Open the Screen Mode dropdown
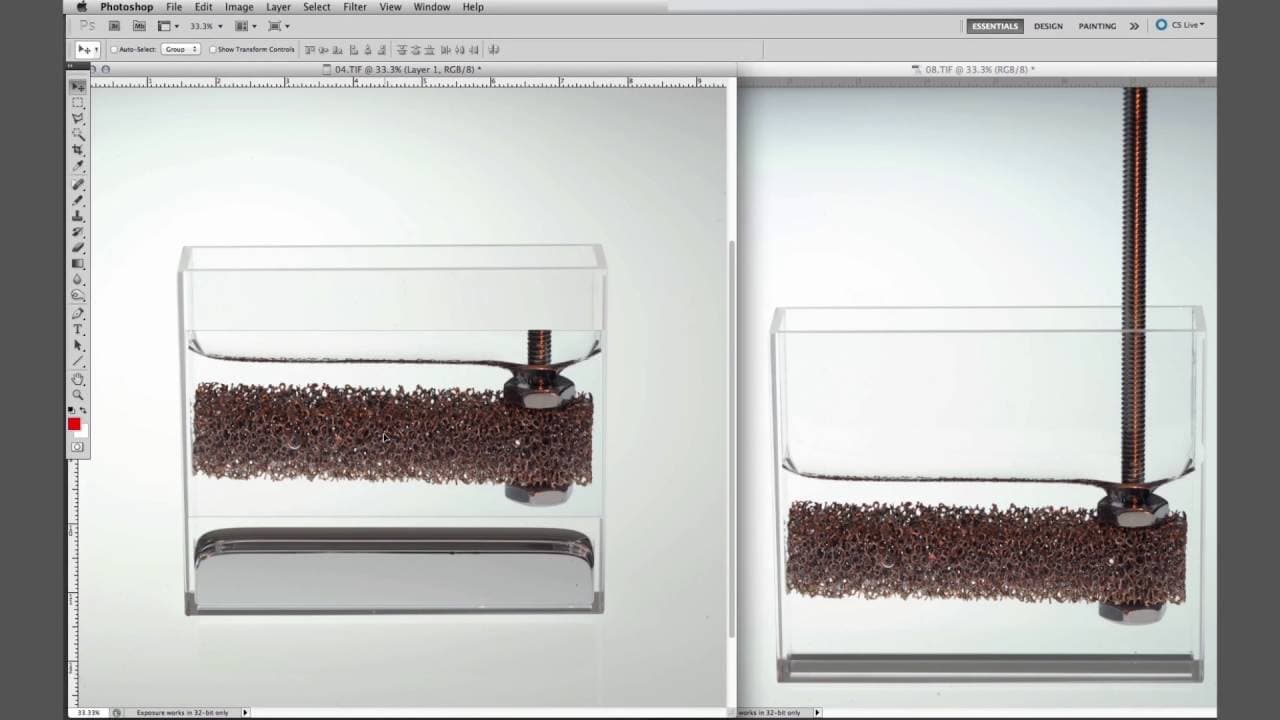This screenshot has height=720, width=1280. pos(279,26)
